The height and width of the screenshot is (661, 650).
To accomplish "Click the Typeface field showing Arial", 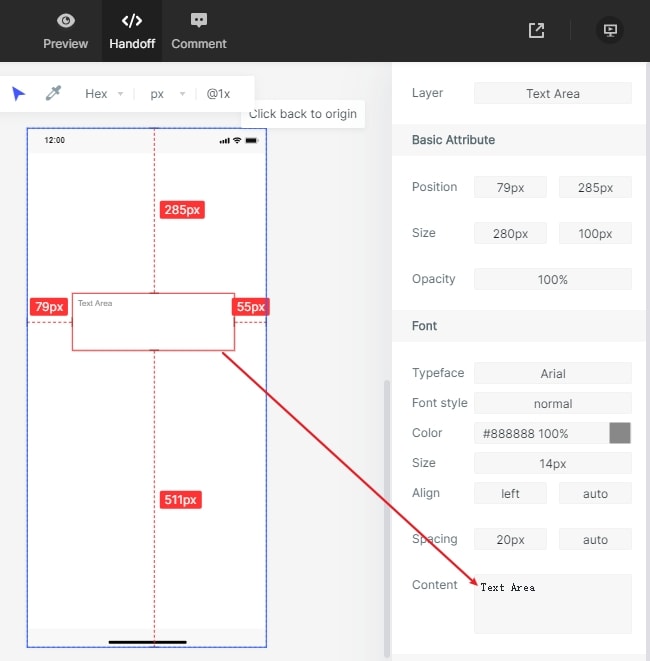I will 553,373.
